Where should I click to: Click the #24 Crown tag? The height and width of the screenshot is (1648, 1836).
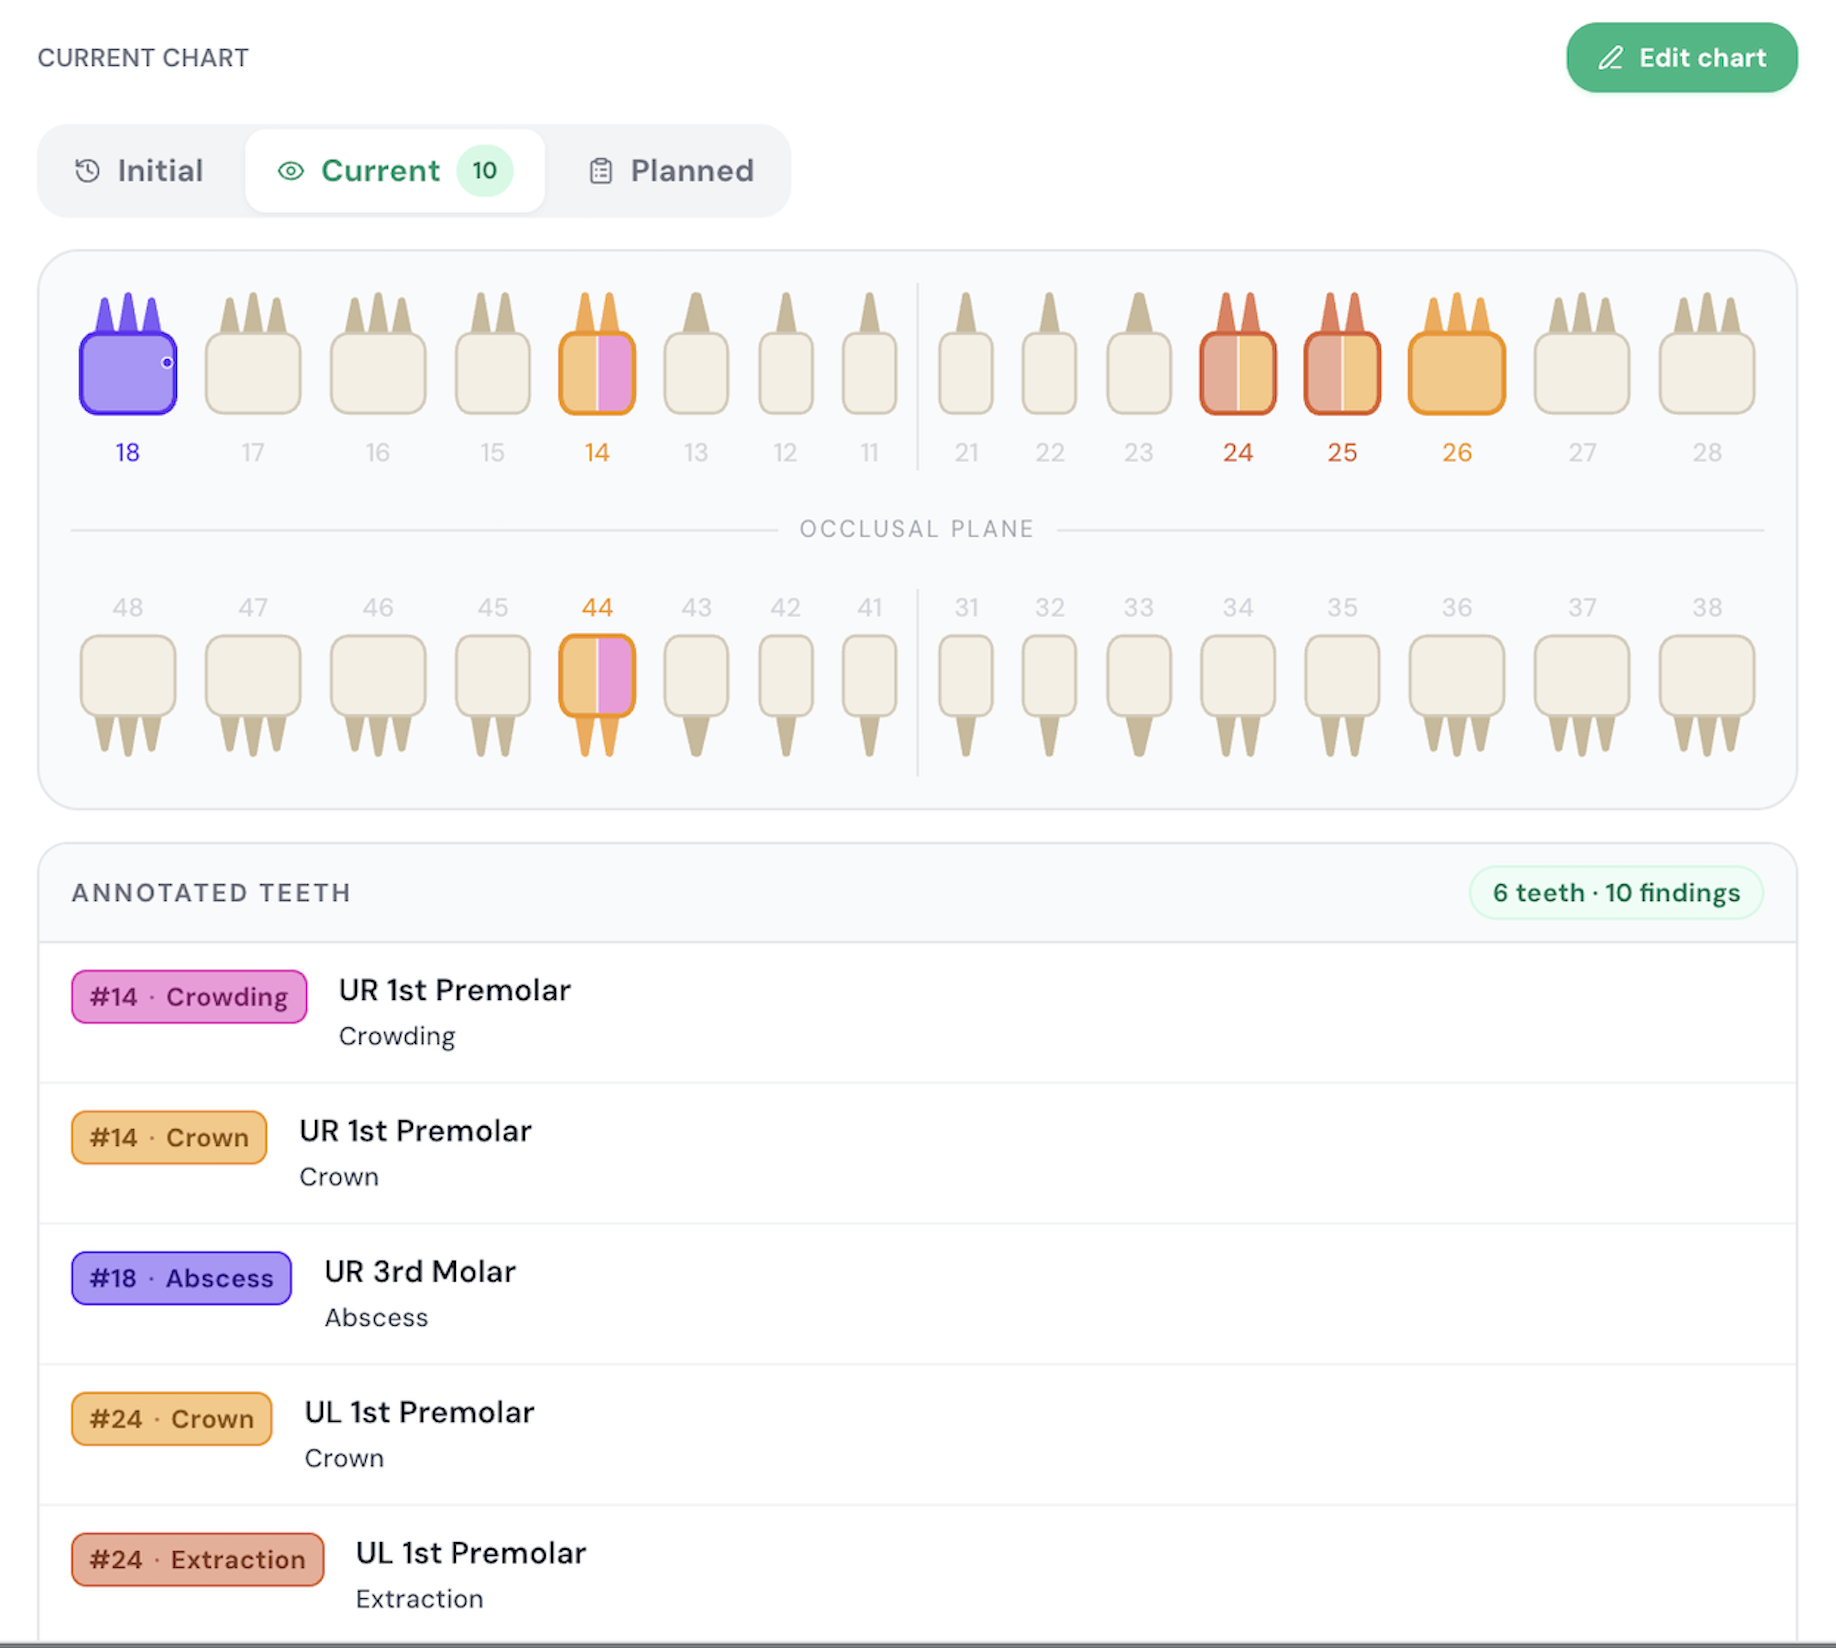pyautogui.click(x=172, y=1419)
